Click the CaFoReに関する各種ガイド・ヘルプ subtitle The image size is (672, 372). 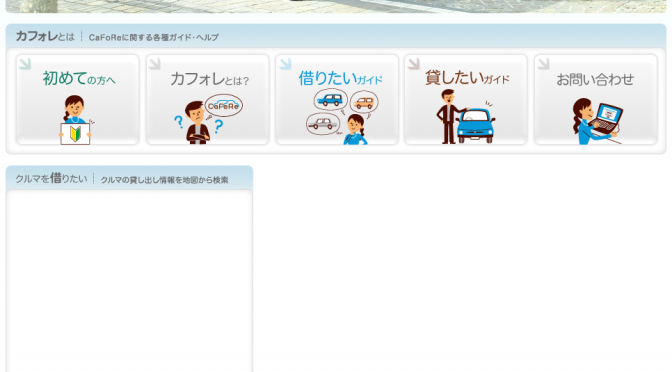pos(153,38)
